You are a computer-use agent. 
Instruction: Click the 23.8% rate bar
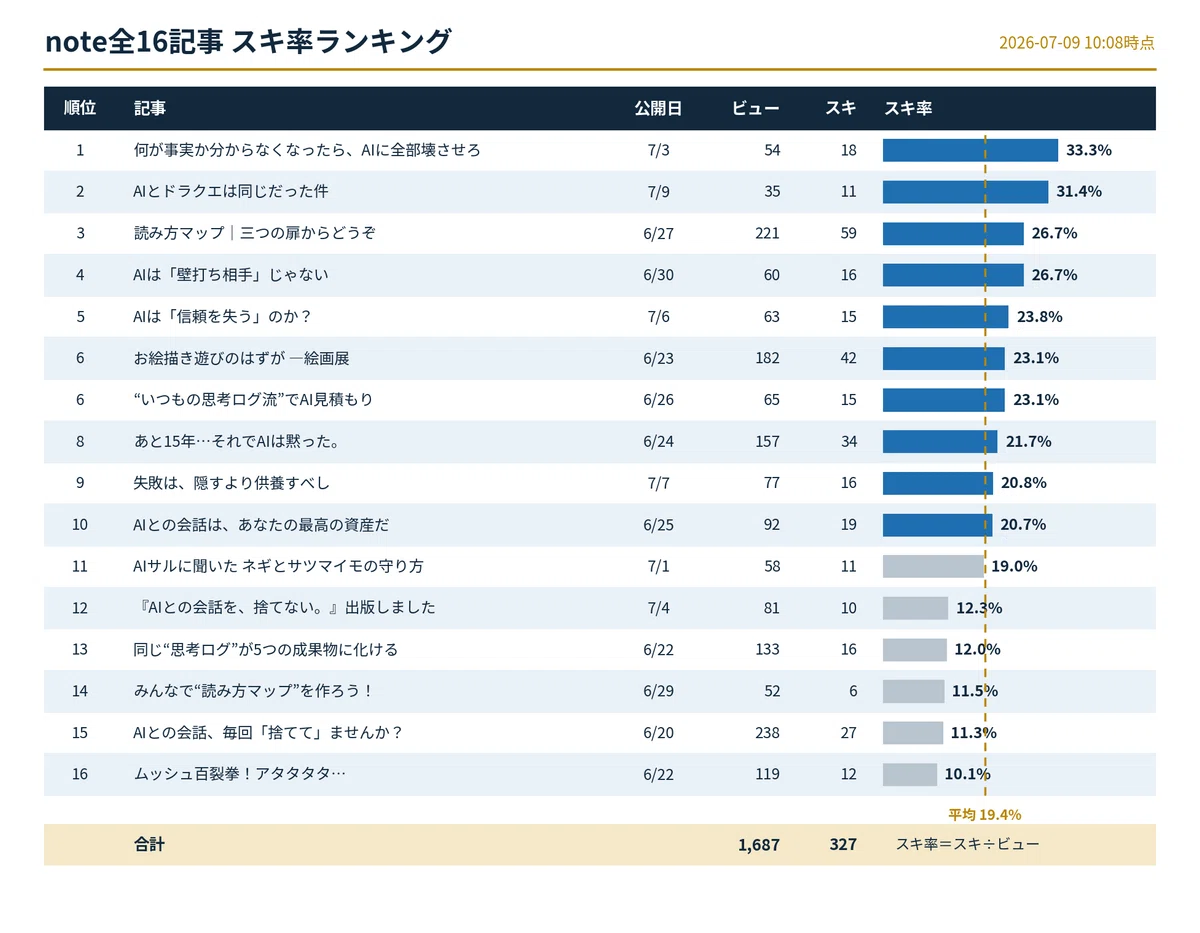(x=945, y=317)
